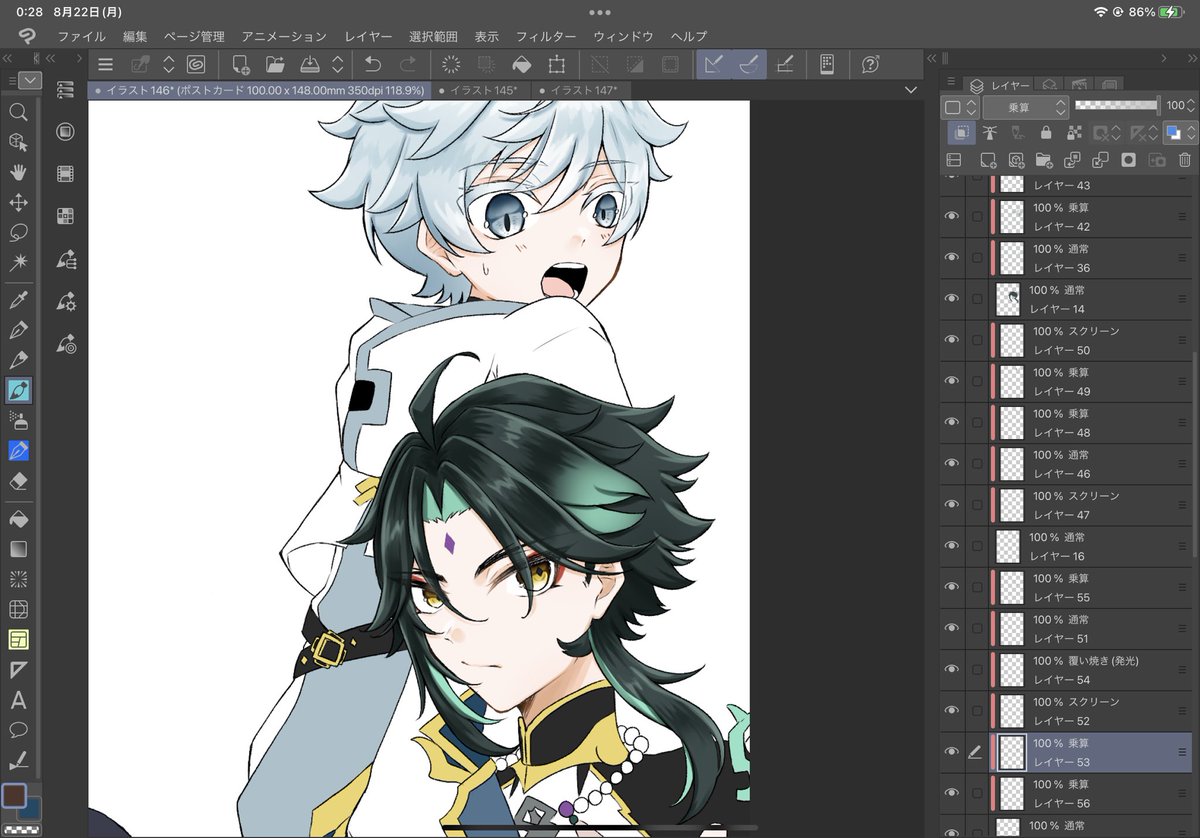The image size is (1200, 838).
Task: Click the smartphone companion mode icon
Action: [x=827, y=65]
